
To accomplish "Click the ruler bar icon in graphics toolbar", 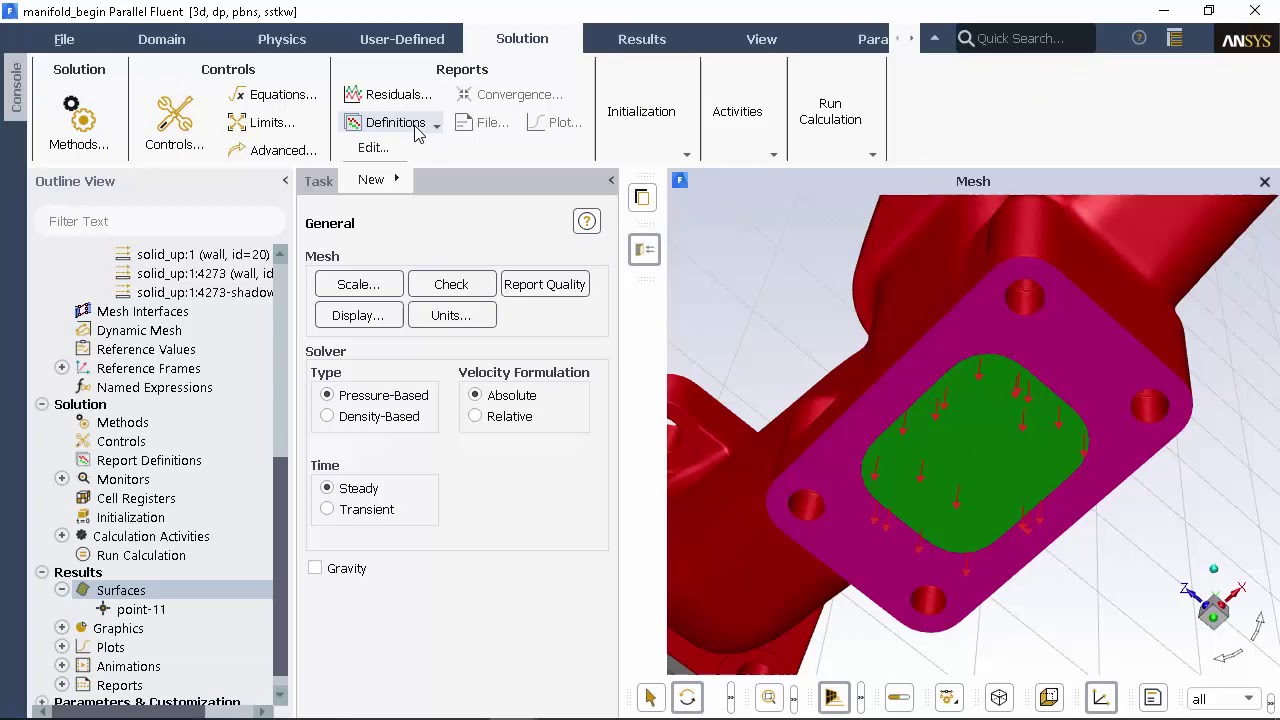I will [898, 698].
